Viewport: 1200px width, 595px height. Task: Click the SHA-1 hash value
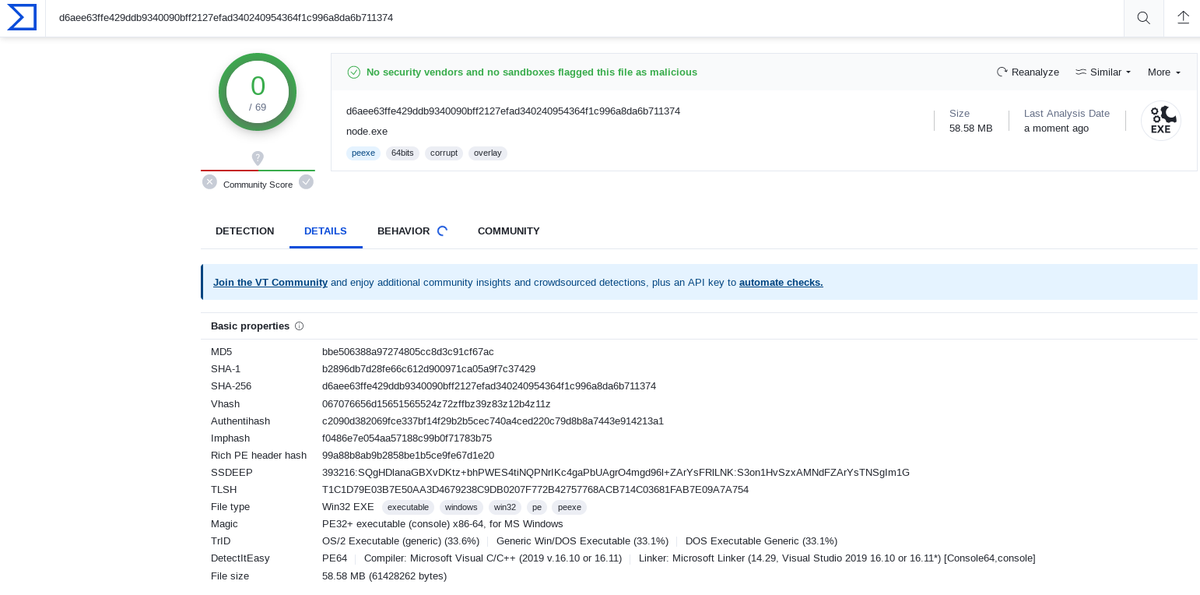428,369
